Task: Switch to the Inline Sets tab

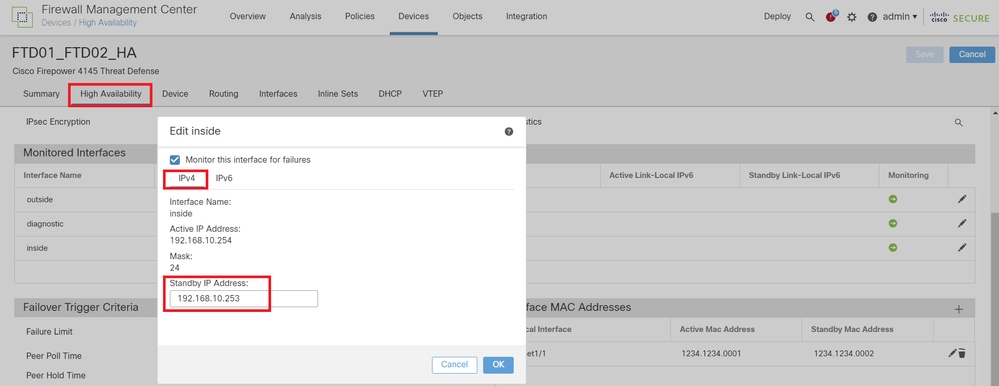Action: [x=338, y=94]
